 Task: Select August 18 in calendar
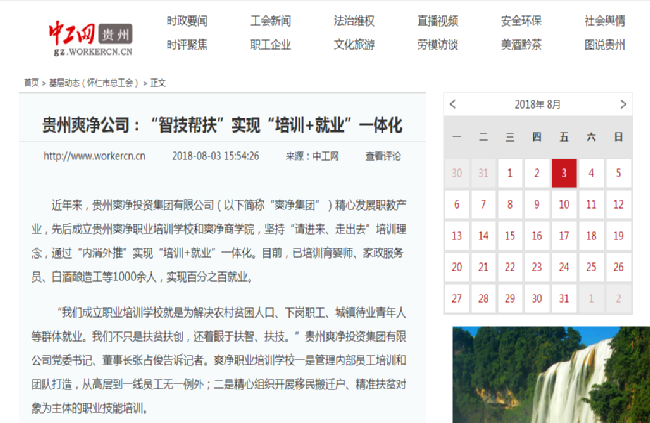[x=591, y=236]
